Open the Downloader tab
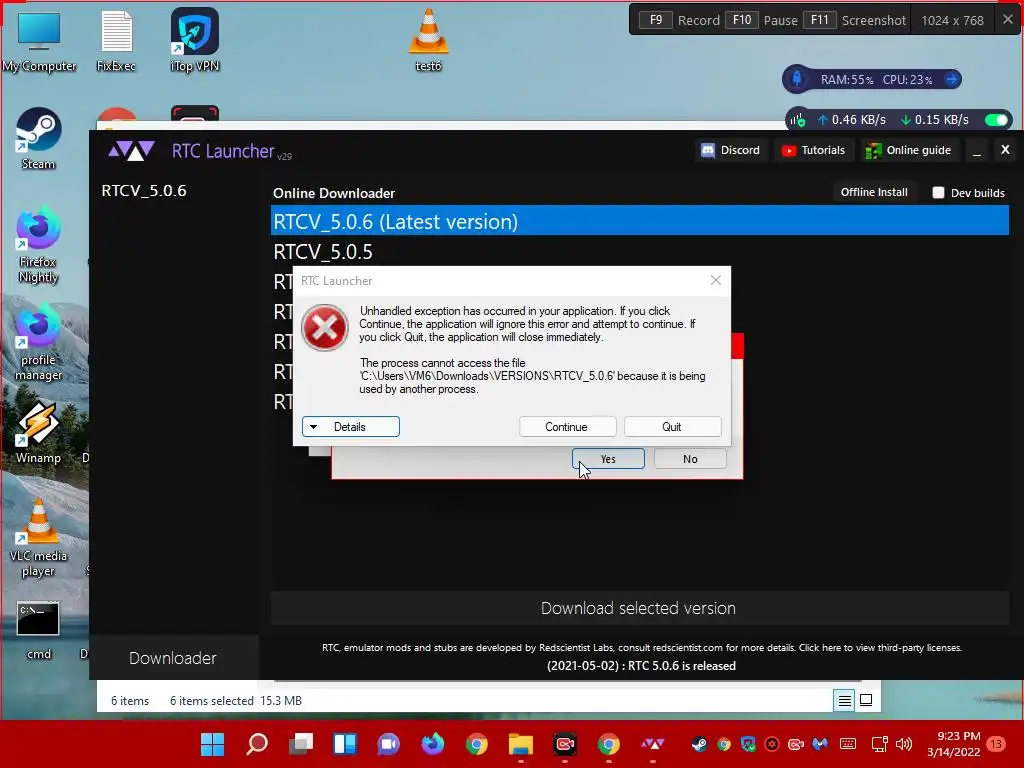This screenshot has height=768, width=1024. tap(173, 658)
